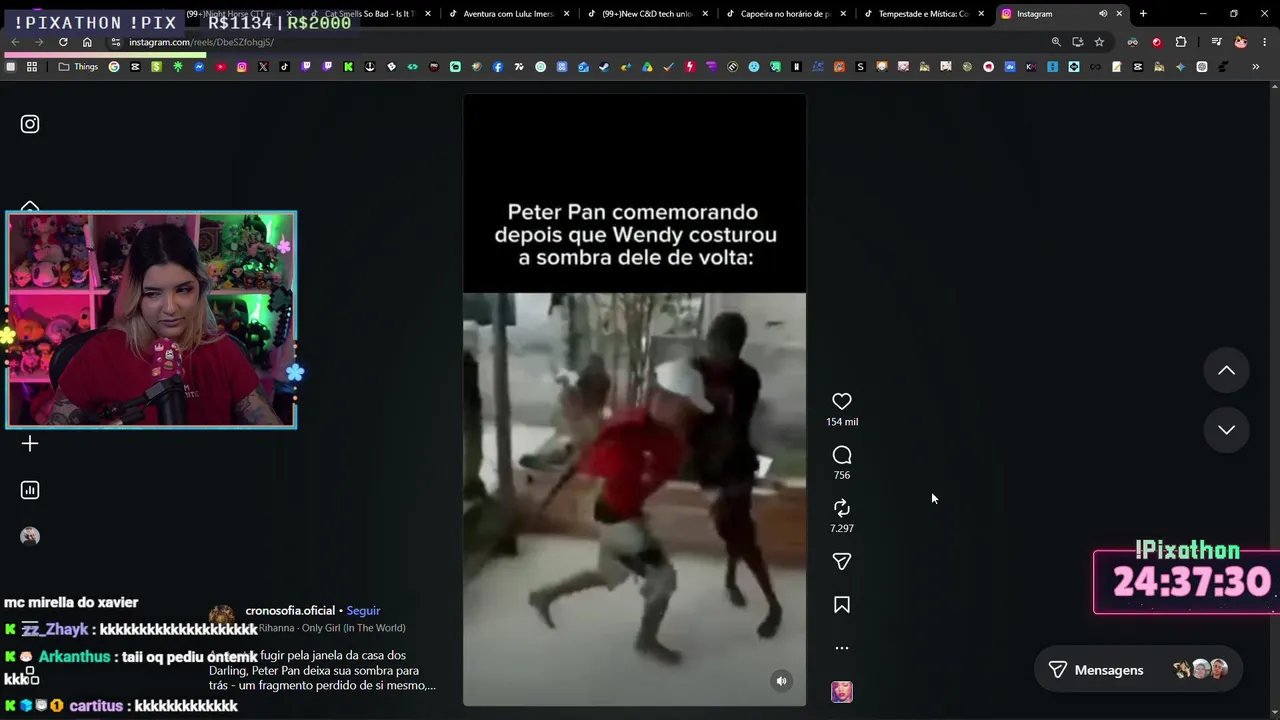Close the Instagram tab

coord(1119,14)
